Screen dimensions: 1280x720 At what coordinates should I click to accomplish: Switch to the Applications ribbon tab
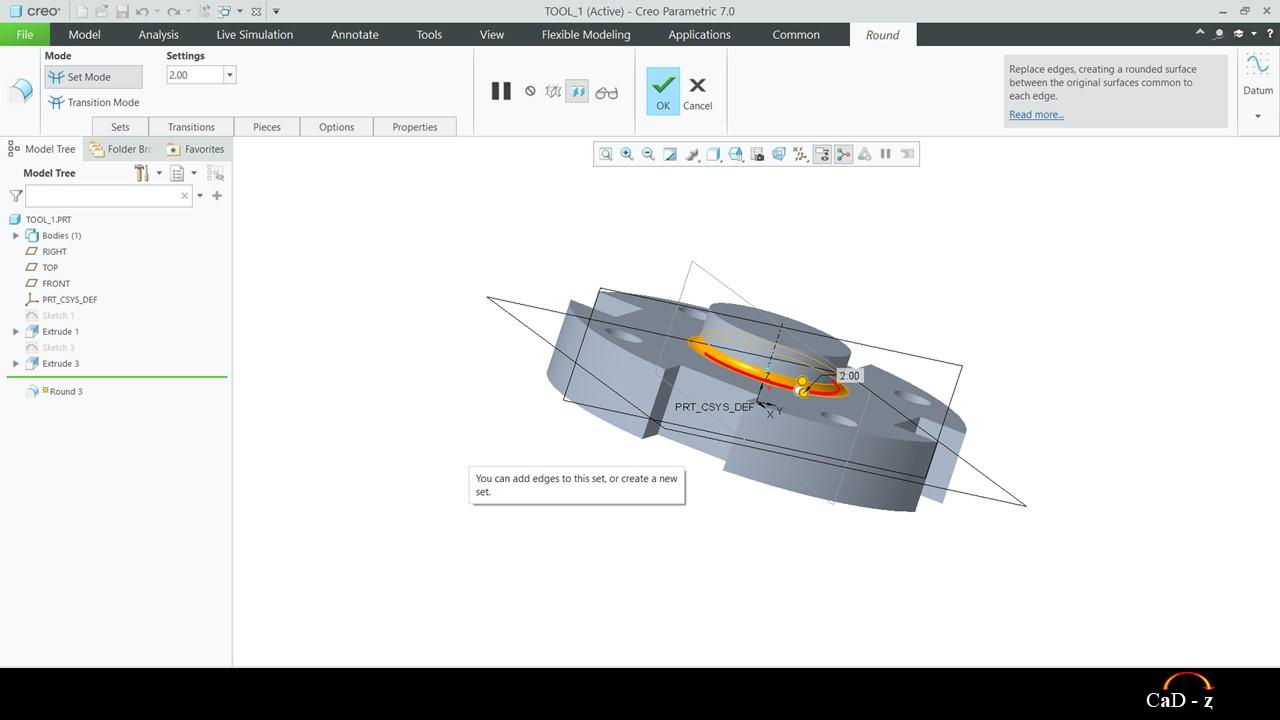coord(699,34)
